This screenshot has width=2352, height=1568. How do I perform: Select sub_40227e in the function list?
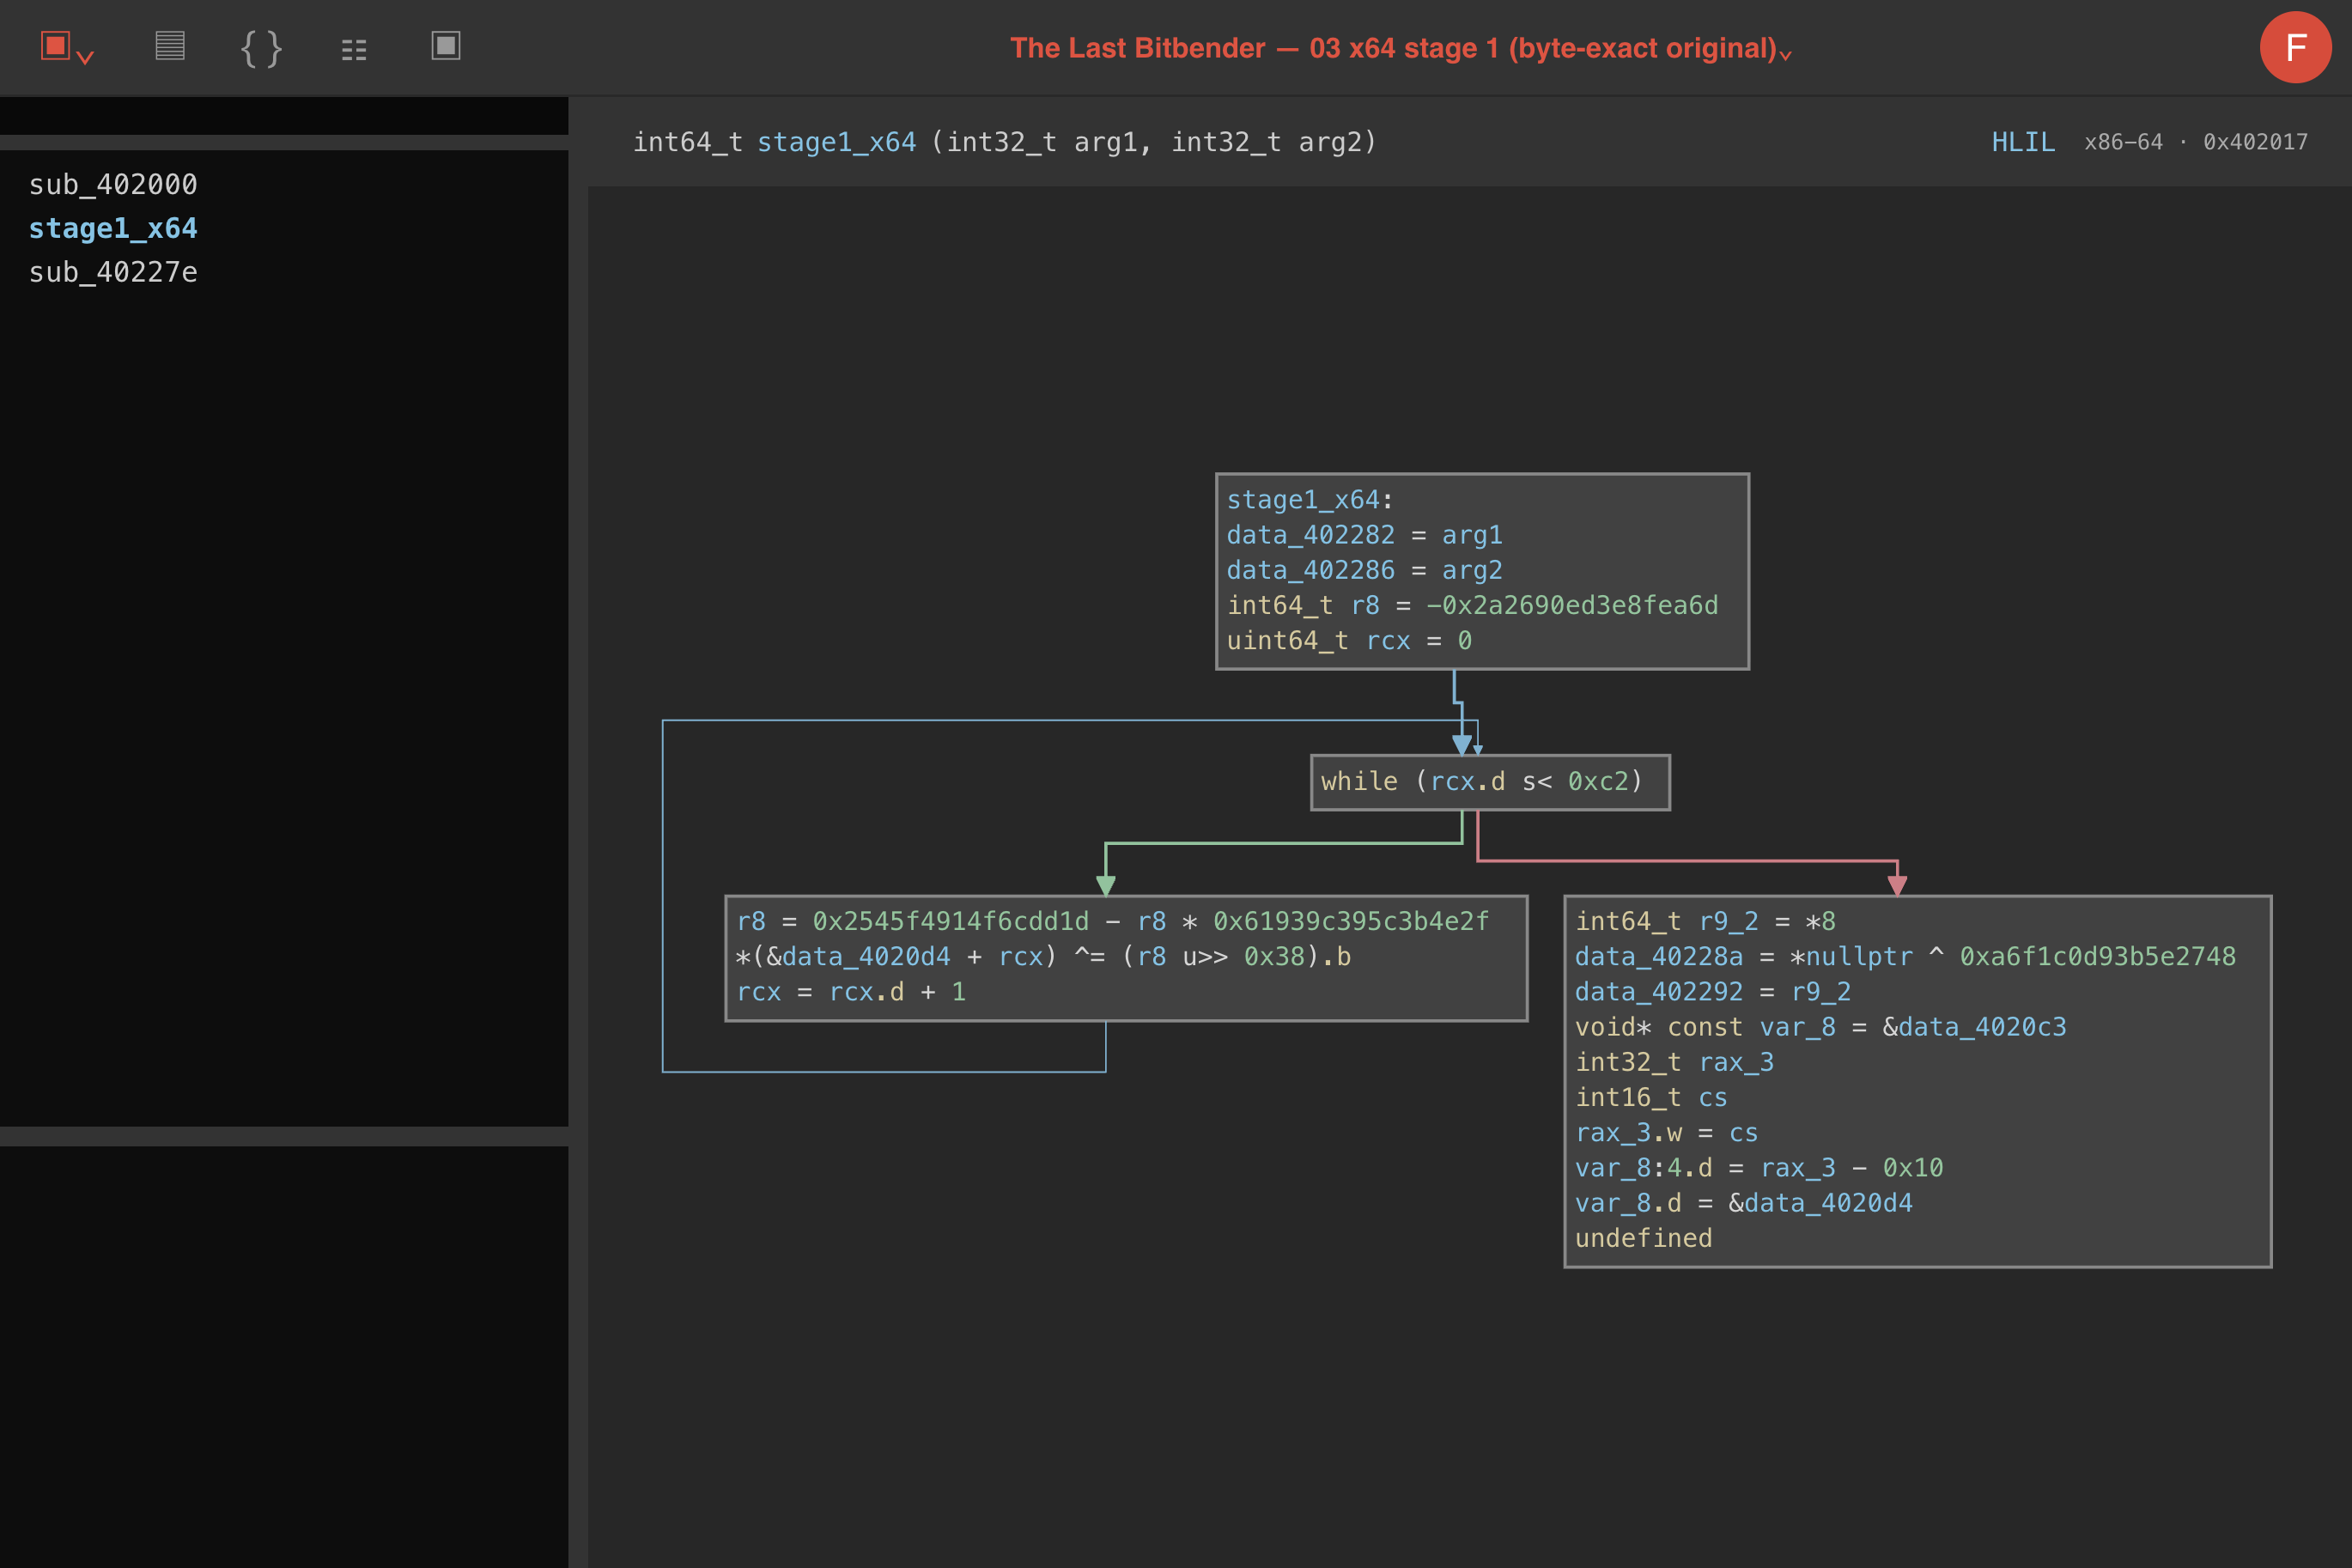(x=113, y=272)
